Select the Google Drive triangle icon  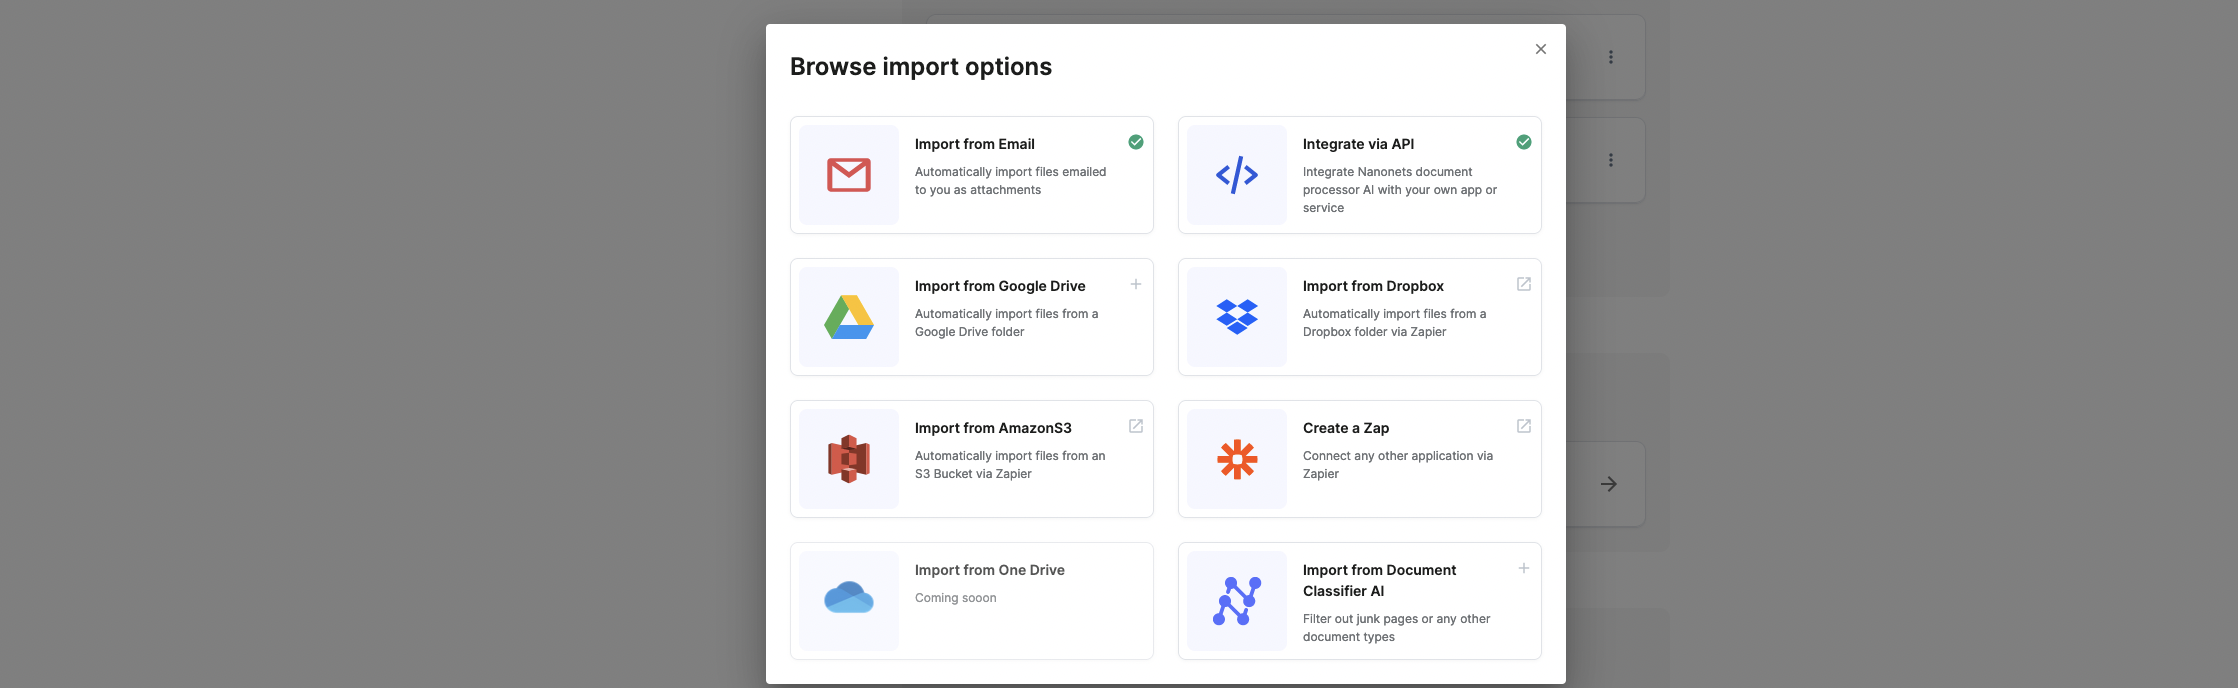pos(848,317)
